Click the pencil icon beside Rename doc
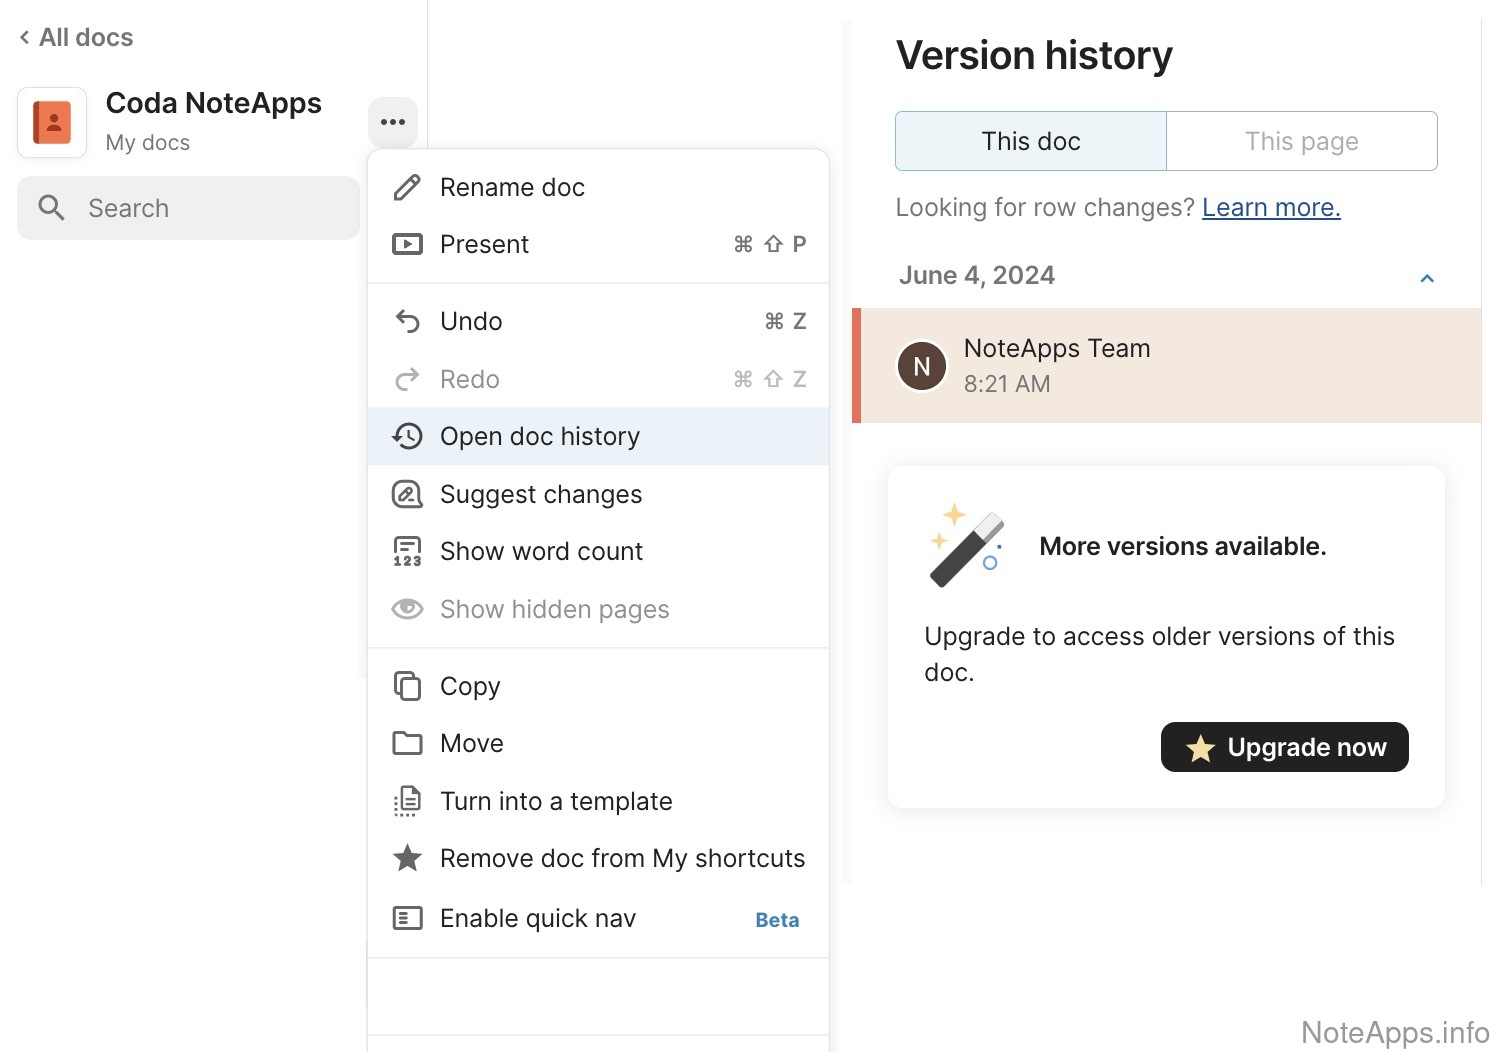This screenshot has width=1492, height=1052. tap(407, 187)
